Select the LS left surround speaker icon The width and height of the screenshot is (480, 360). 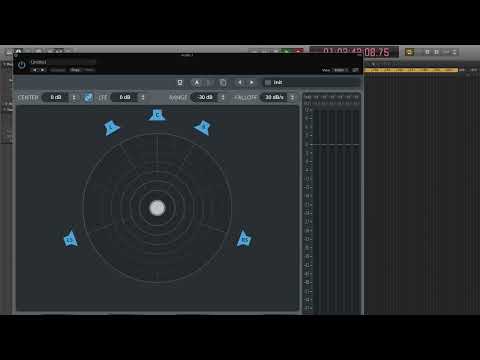click(x=70, y=239)
